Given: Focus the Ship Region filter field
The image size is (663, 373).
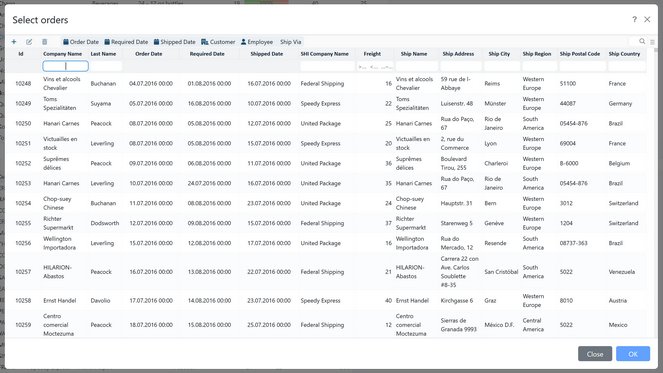Looking at the screenshot, I should pyautogui.click(x=540, y=66).
